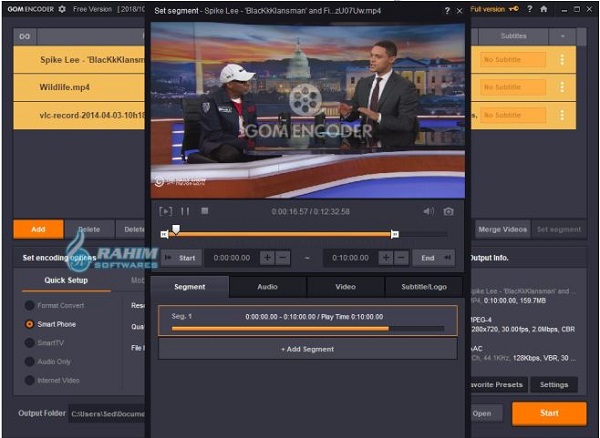Click the Output Folder path field
600x438 pixels.
click(x=107, y=414)
